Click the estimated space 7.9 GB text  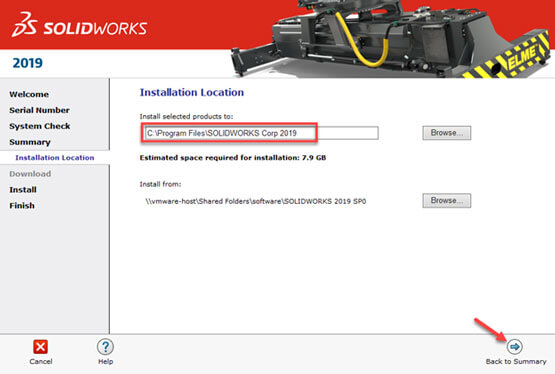point(233,158)
